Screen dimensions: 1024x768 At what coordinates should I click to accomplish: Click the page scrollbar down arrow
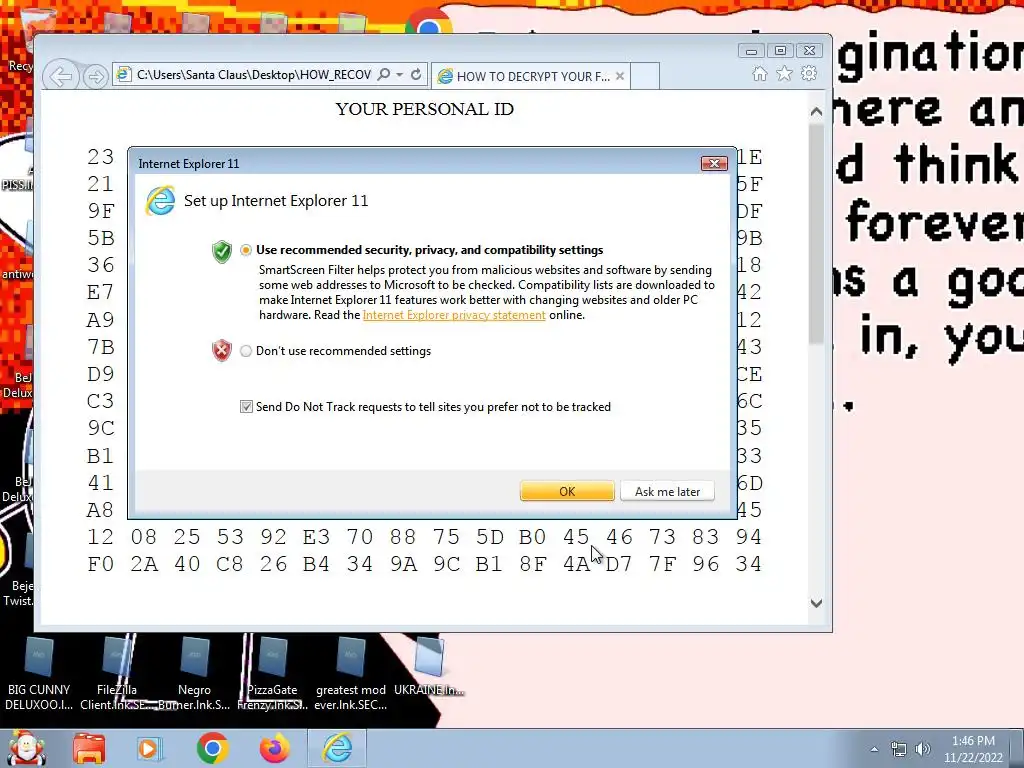[816, 603]
